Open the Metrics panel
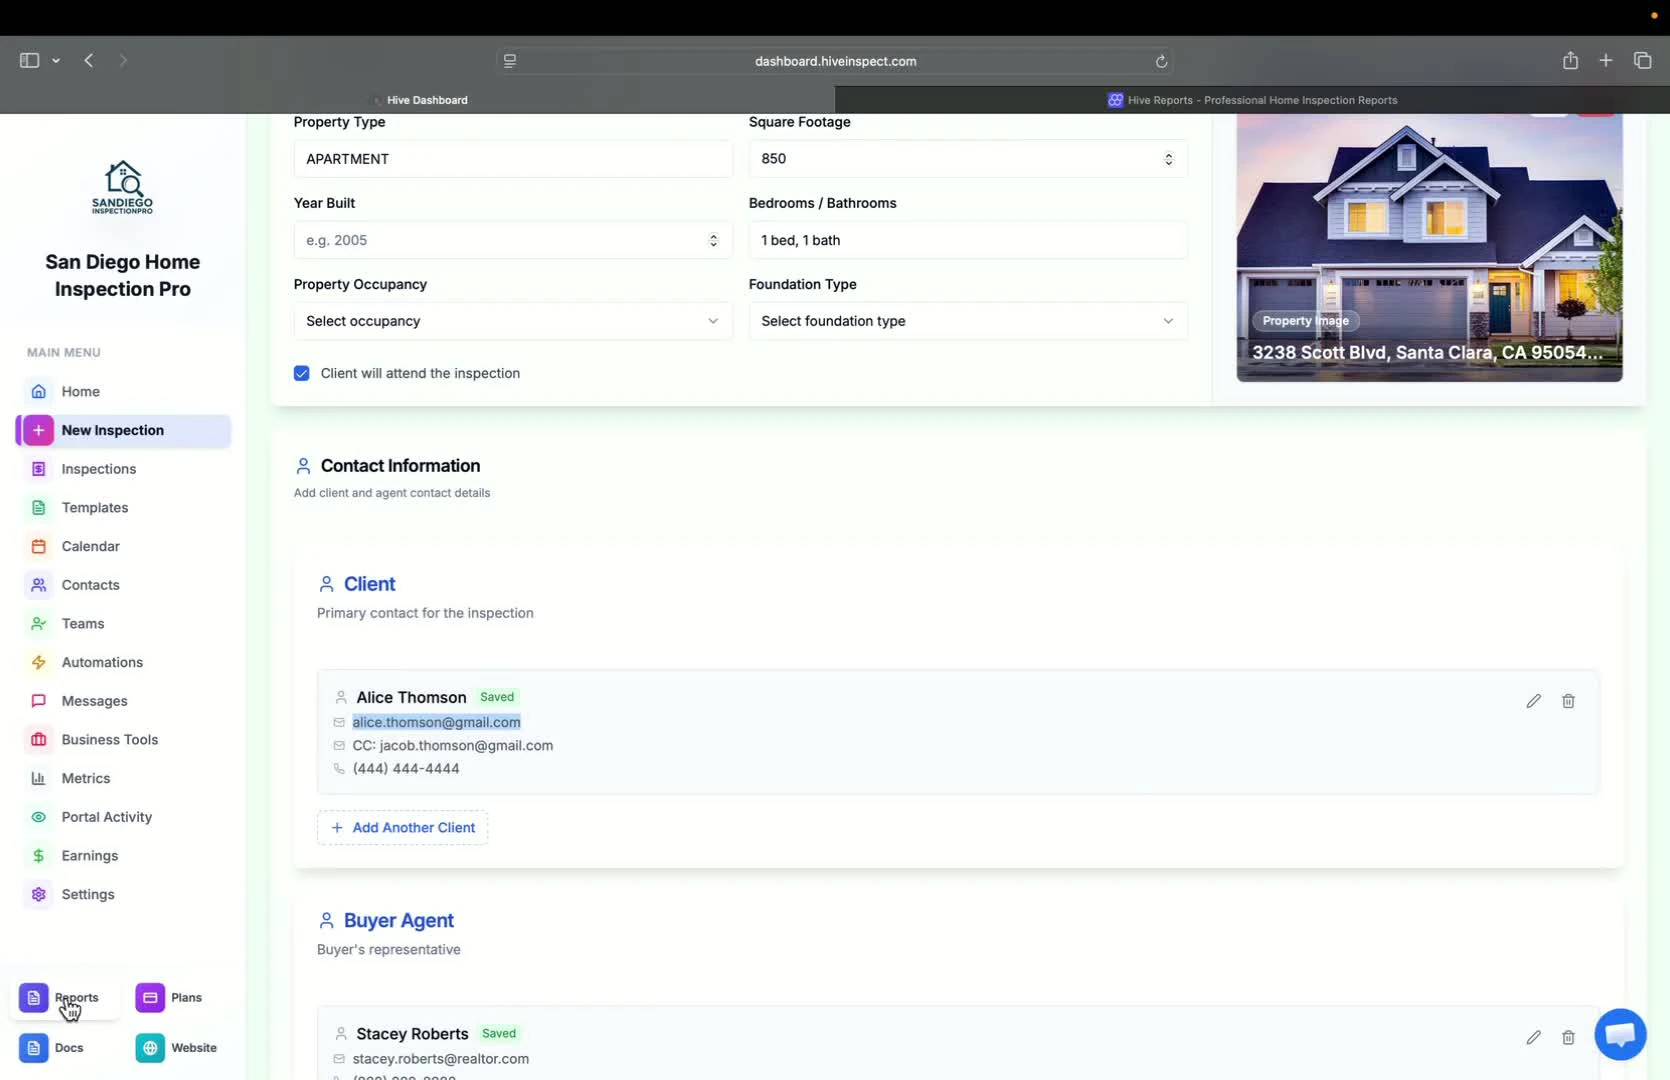 [86, 778]
